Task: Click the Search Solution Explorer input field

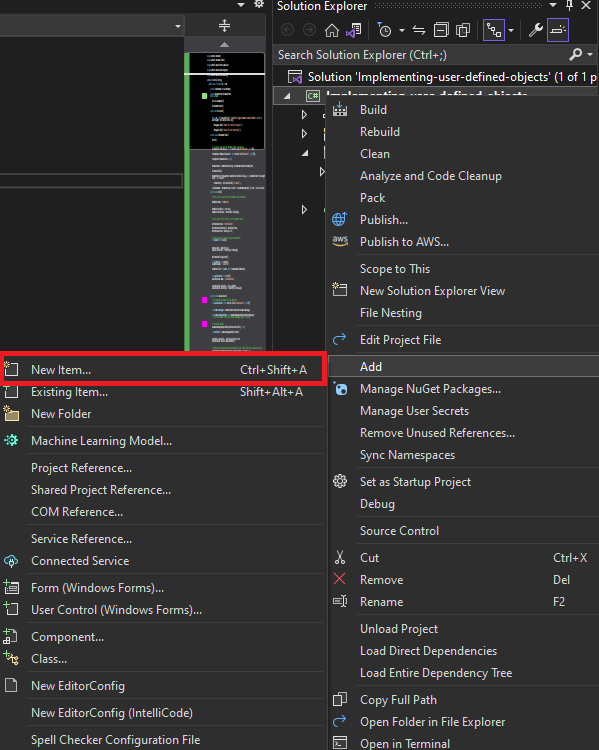Action: (x=421, y=55)
